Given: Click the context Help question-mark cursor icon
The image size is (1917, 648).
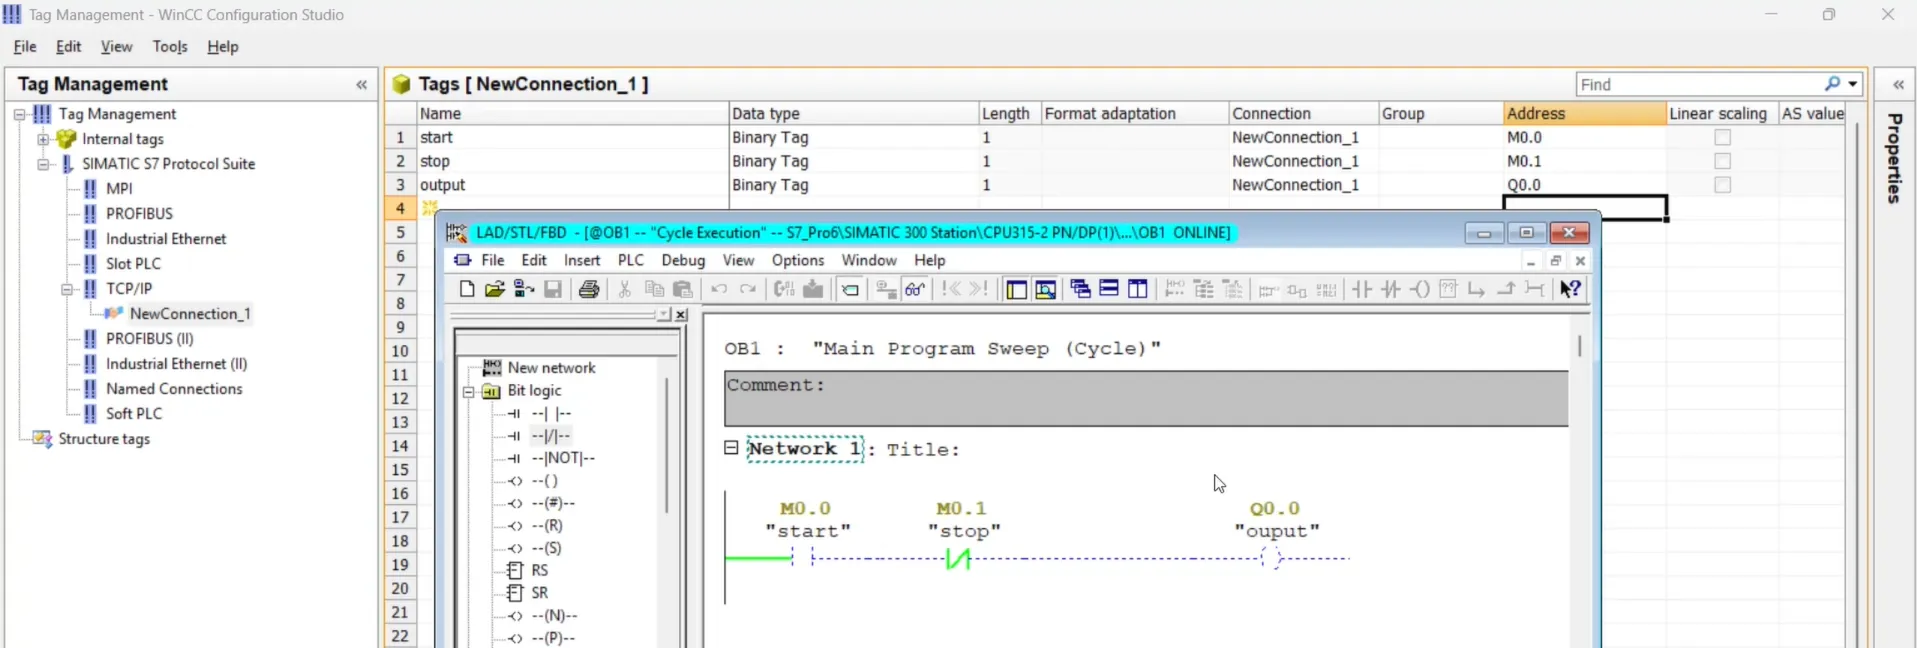Looking at the screenshot, I should pos(1571,289).
